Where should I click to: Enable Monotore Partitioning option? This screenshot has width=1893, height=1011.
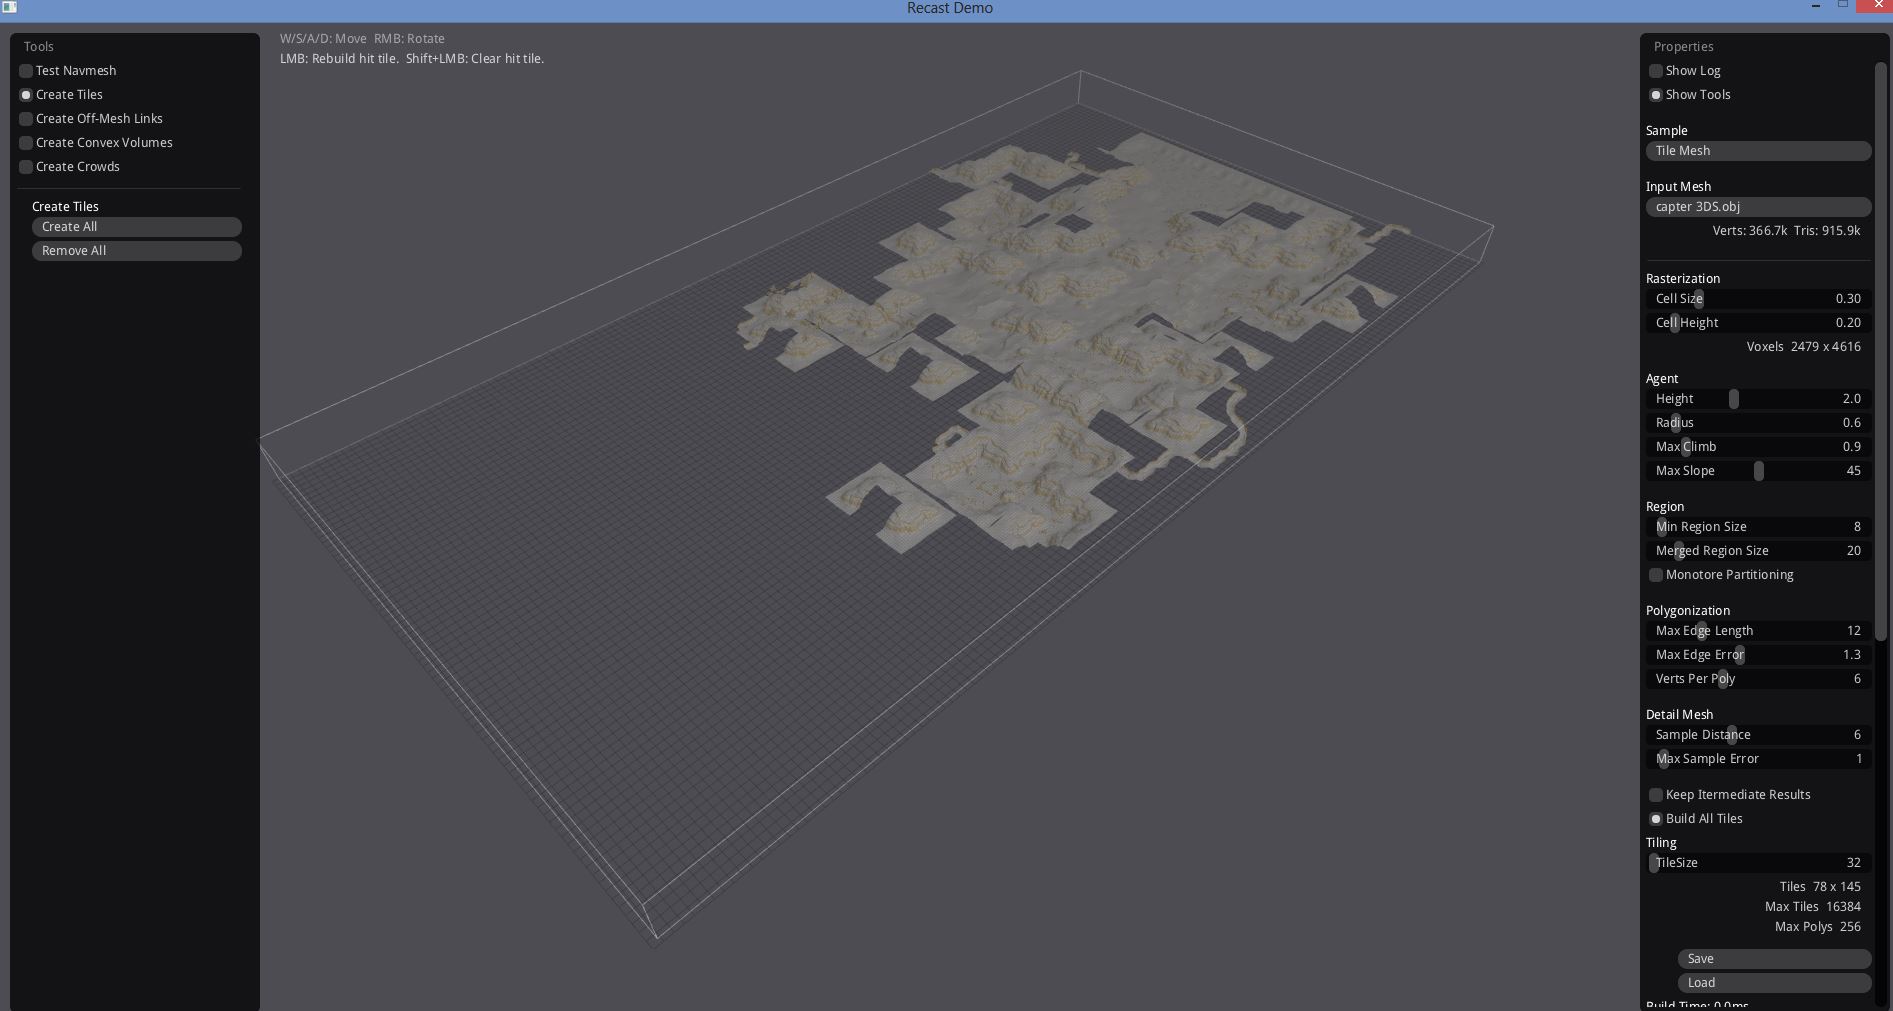[x=1656, y=575]
